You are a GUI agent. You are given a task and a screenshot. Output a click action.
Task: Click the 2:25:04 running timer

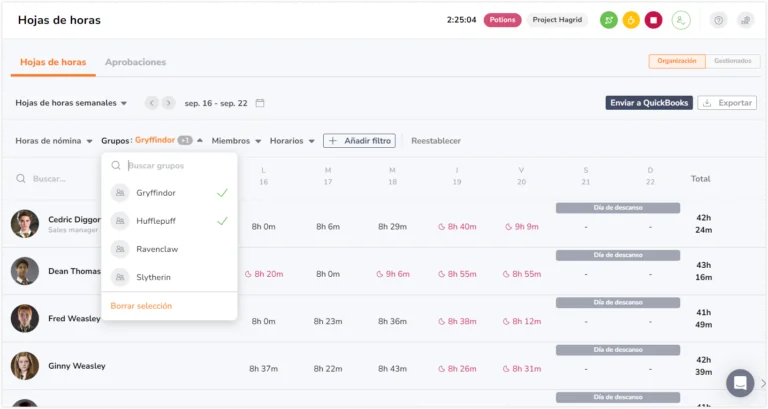461,20
